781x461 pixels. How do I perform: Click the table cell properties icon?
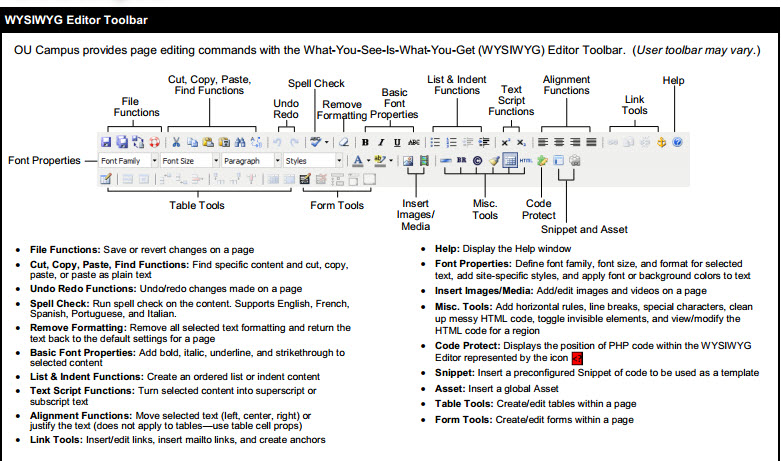coord(143,179)
